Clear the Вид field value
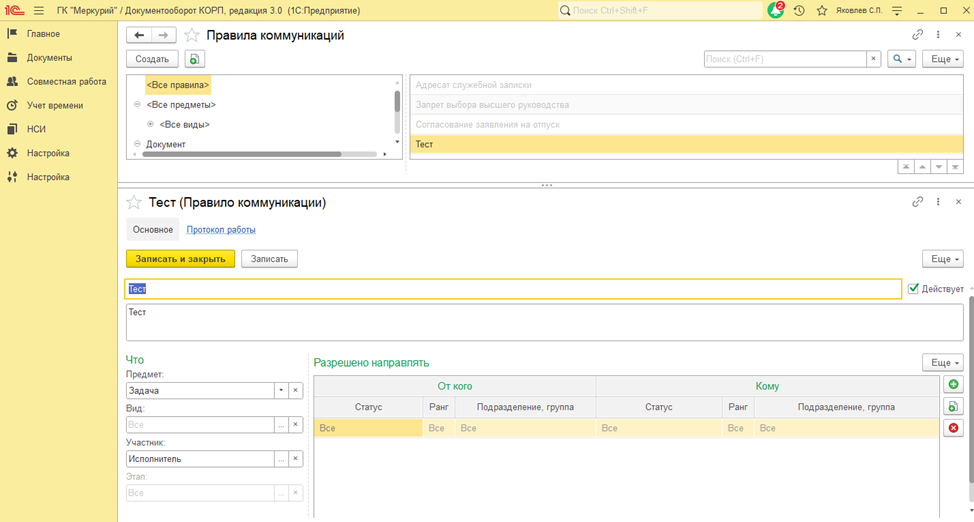This screenshot has width=974, height=522. coord(296,424)
